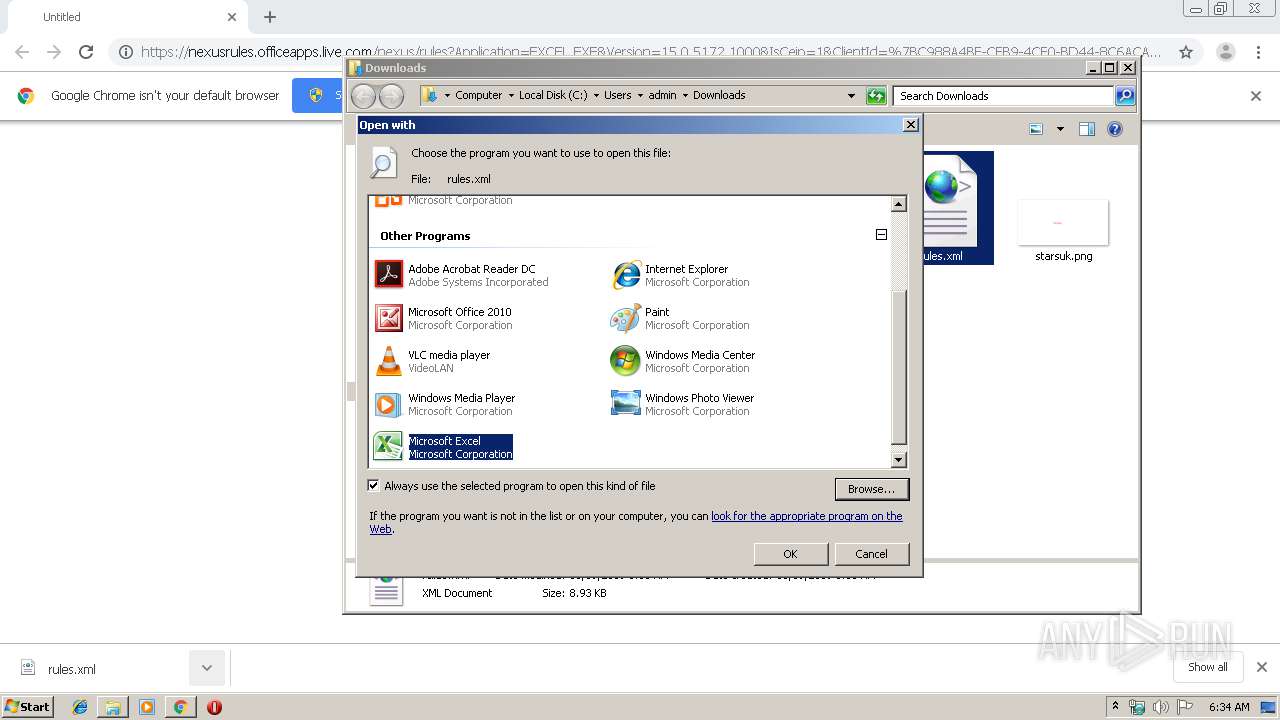Viewport: 1280px width, 720px height.
Task: Change view icon in Explorer toolbar
Action: 1036,129
